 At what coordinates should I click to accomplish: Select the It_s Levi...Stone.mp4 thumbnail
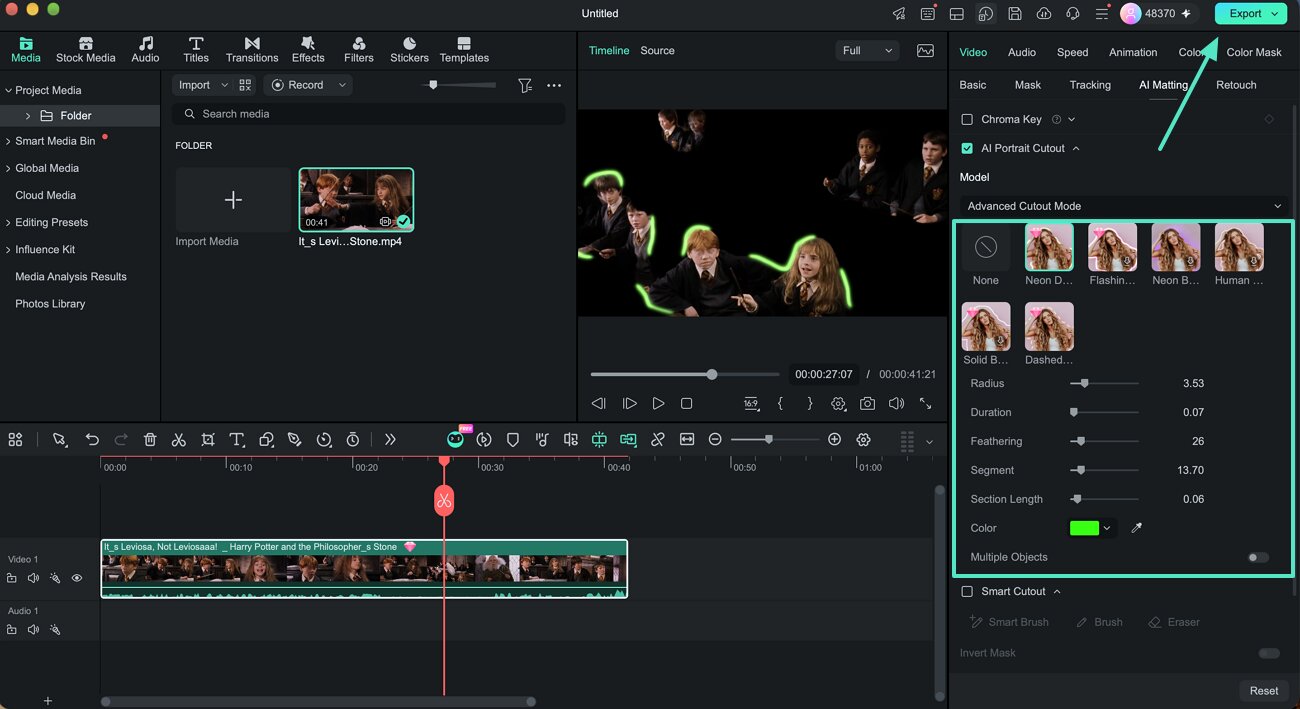(356, 199)
